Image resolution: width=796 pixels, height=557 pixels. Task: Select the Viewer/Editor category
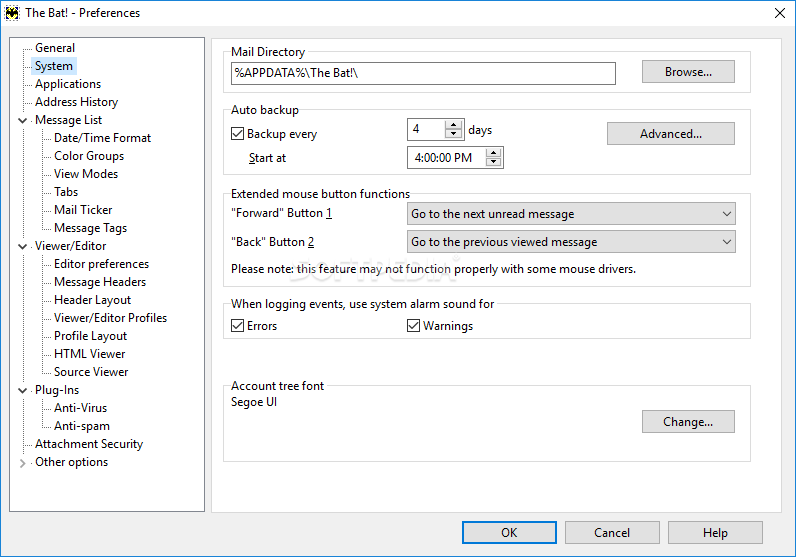71,246
